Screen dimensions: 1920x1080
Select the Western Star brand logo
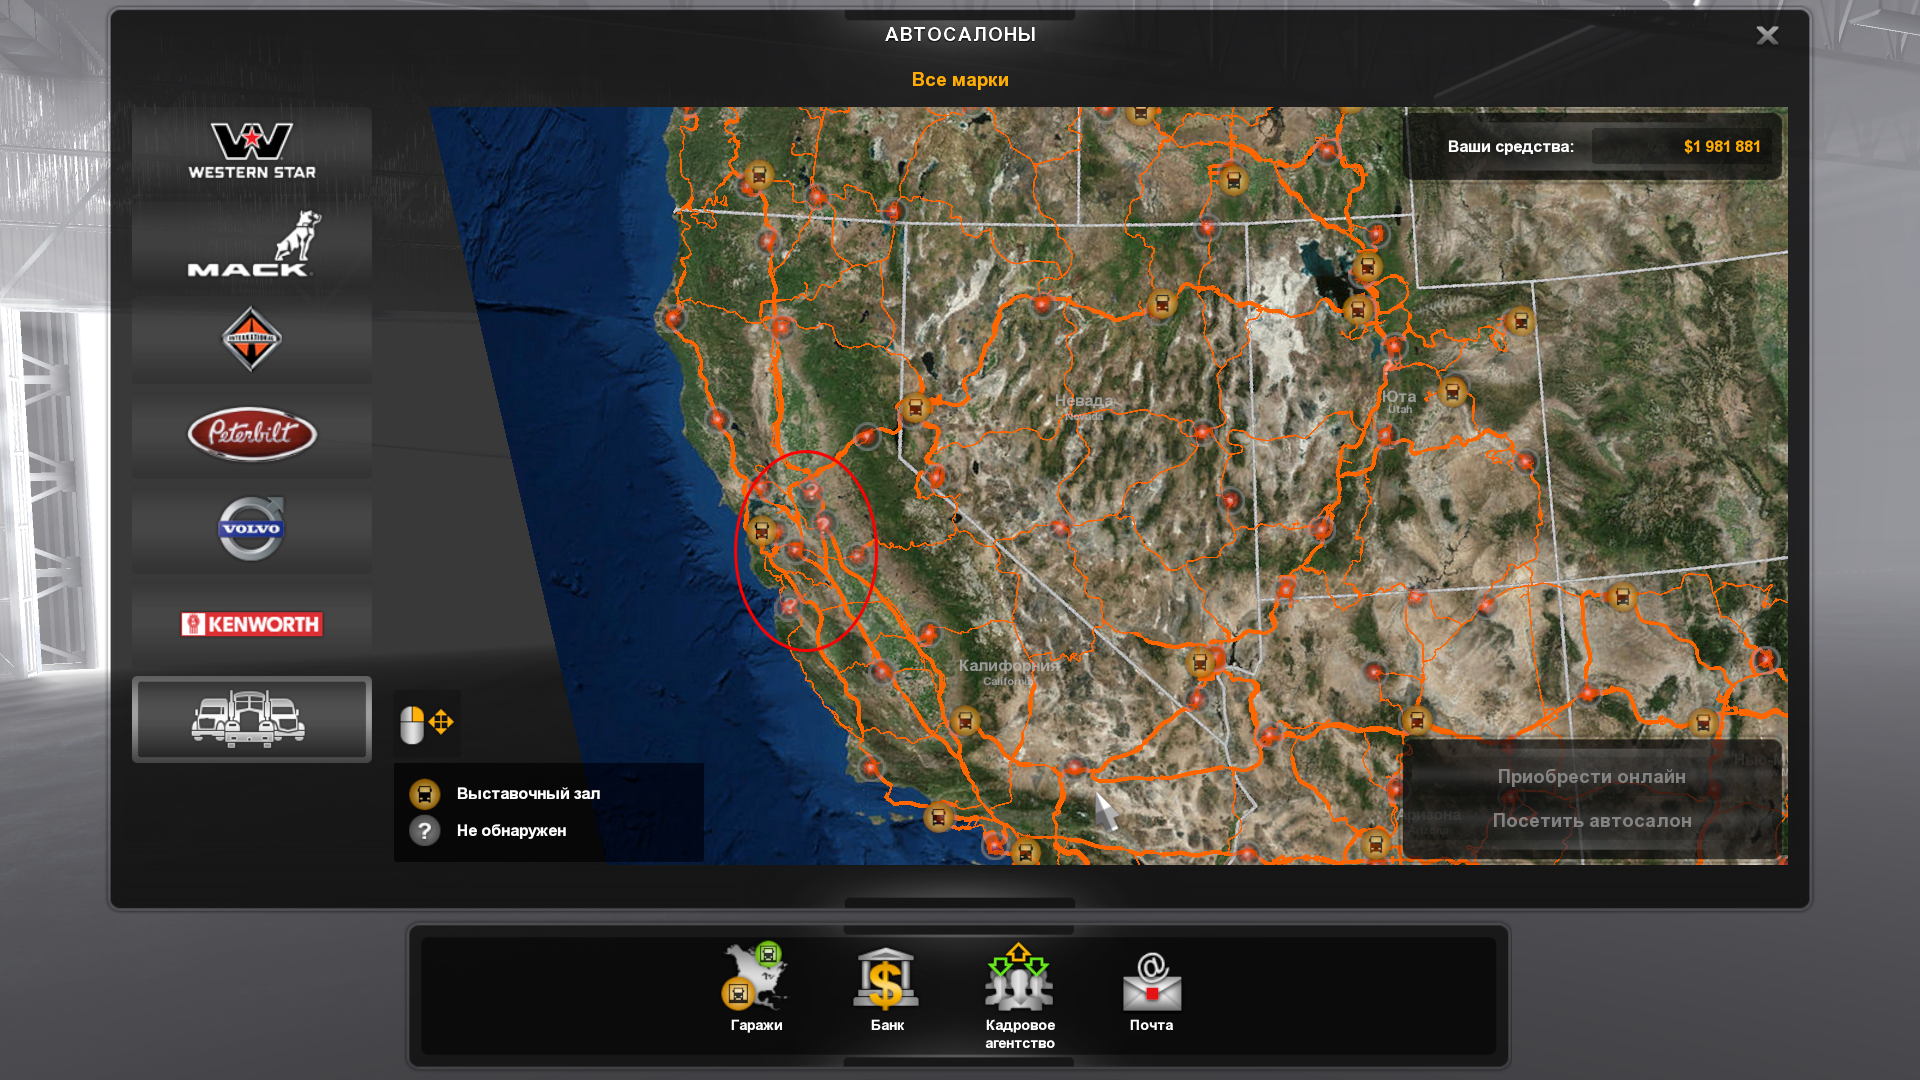click(252, 150)
